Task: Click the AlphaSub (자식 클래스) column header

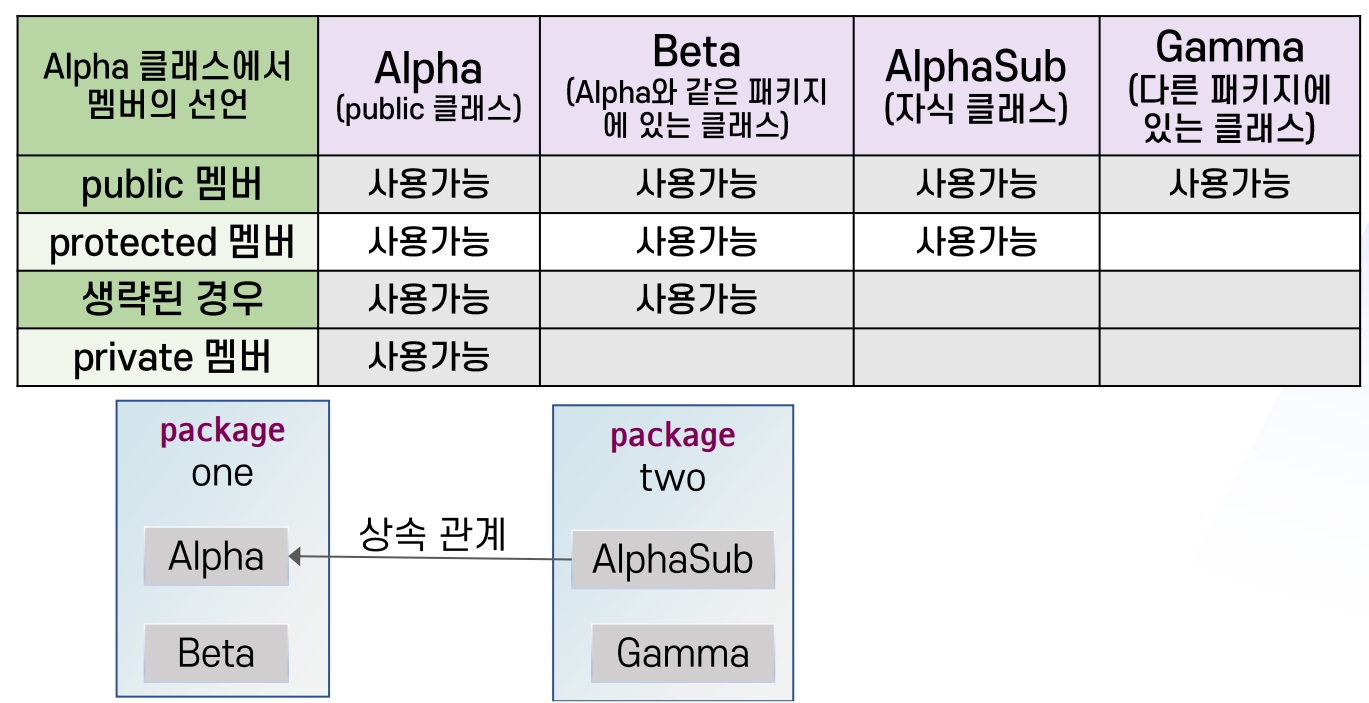Action: point(976,86)
